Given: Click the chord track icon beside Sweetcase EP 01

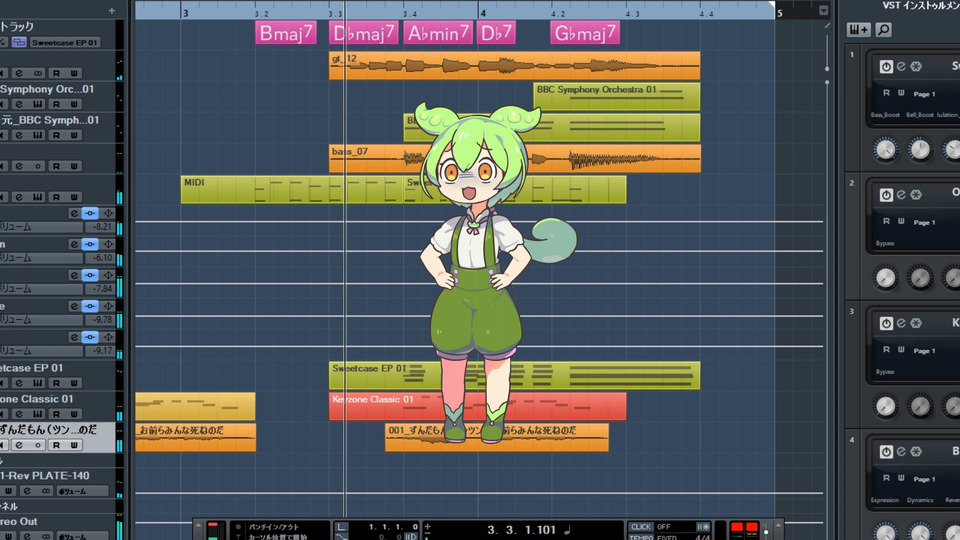Looking at the screenshot, I should pos(19,42).
